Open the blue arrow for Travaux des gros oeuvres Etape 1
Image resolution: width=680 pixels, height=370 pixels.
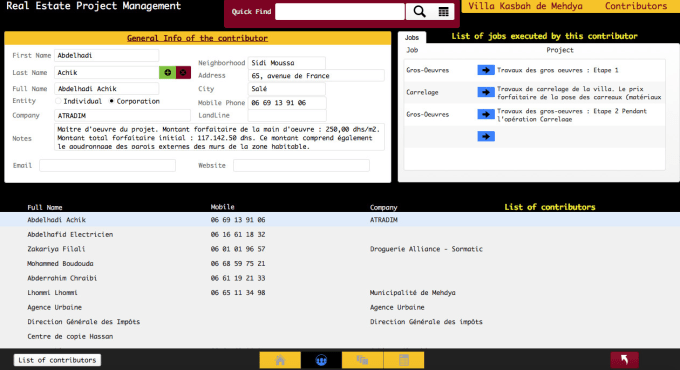[x=486, y=70]
